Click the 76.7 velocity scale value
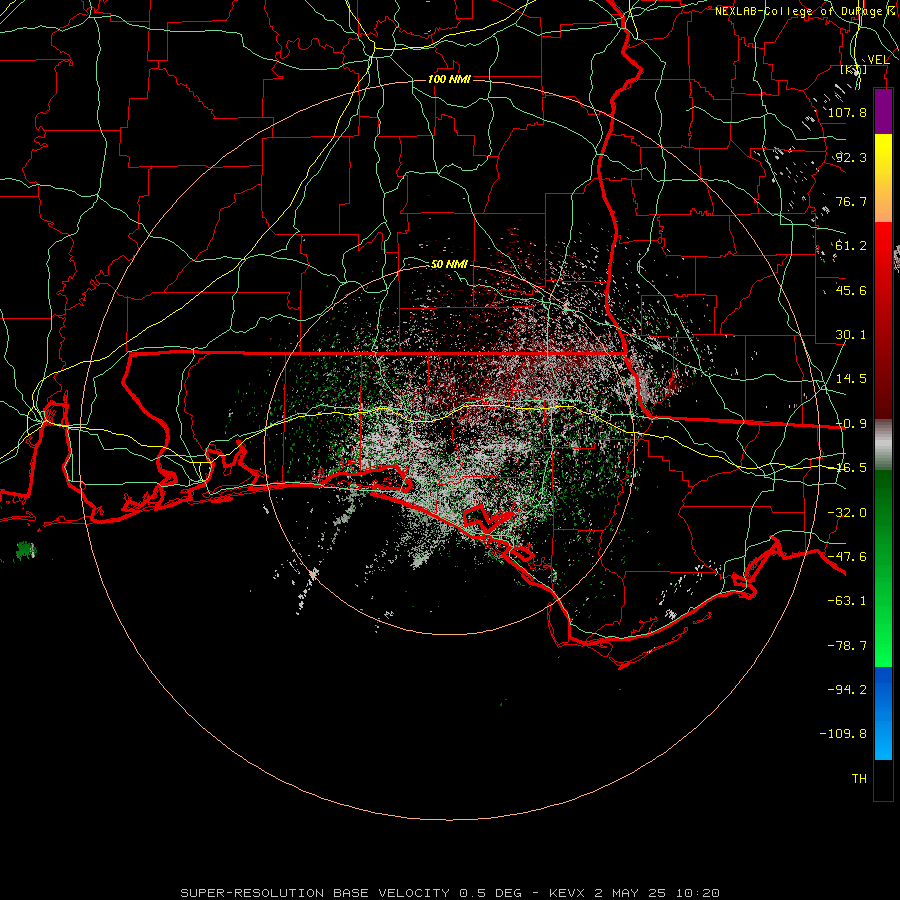This screenshot has width=900, height=900. (x=851, y=201)
